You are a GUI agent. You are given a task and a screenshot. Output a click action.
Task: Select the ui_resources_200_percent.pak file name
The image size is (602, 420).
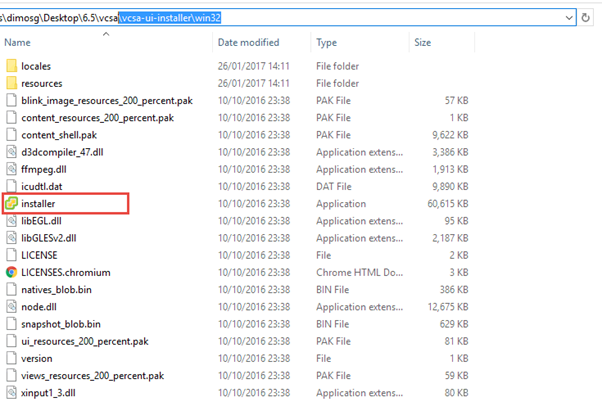click(85, 341)
